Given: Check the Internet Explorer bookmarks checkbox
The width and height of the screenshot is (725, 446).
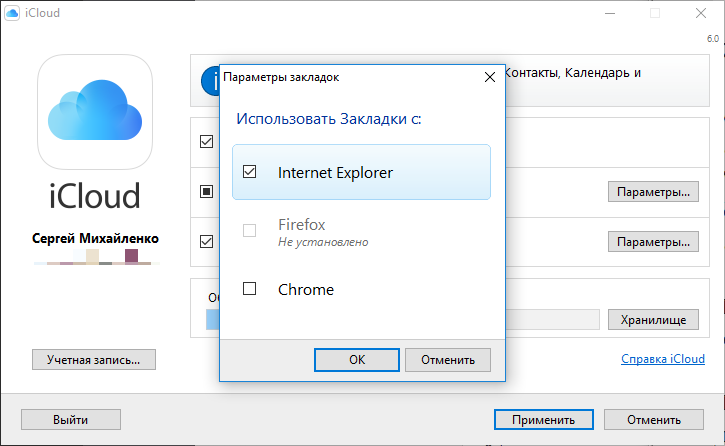Looking at the screenshot, I should [x=249, y=172].
